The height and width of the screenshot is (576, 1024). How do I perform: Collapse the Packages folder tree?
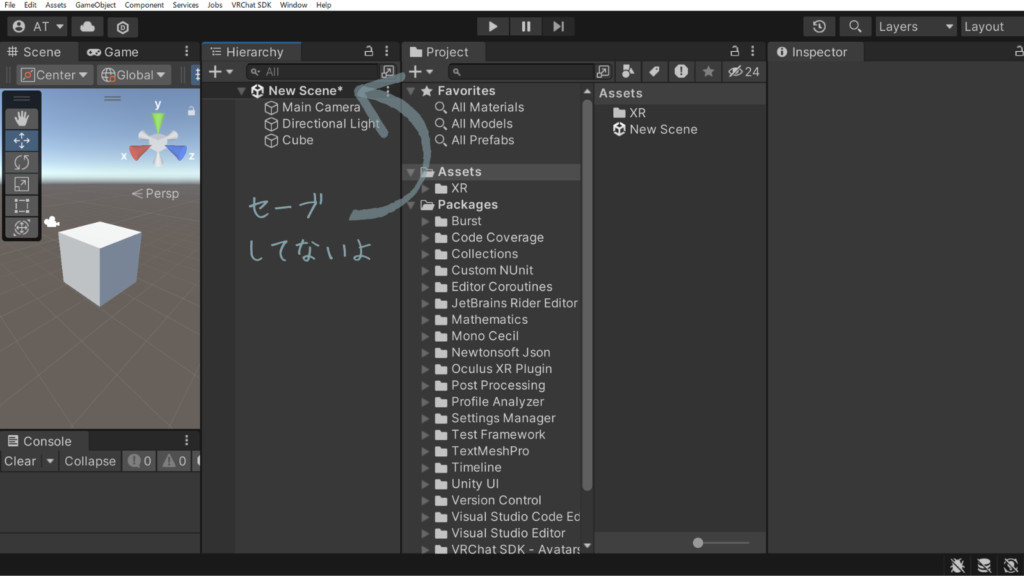click(x=412, y=205)
